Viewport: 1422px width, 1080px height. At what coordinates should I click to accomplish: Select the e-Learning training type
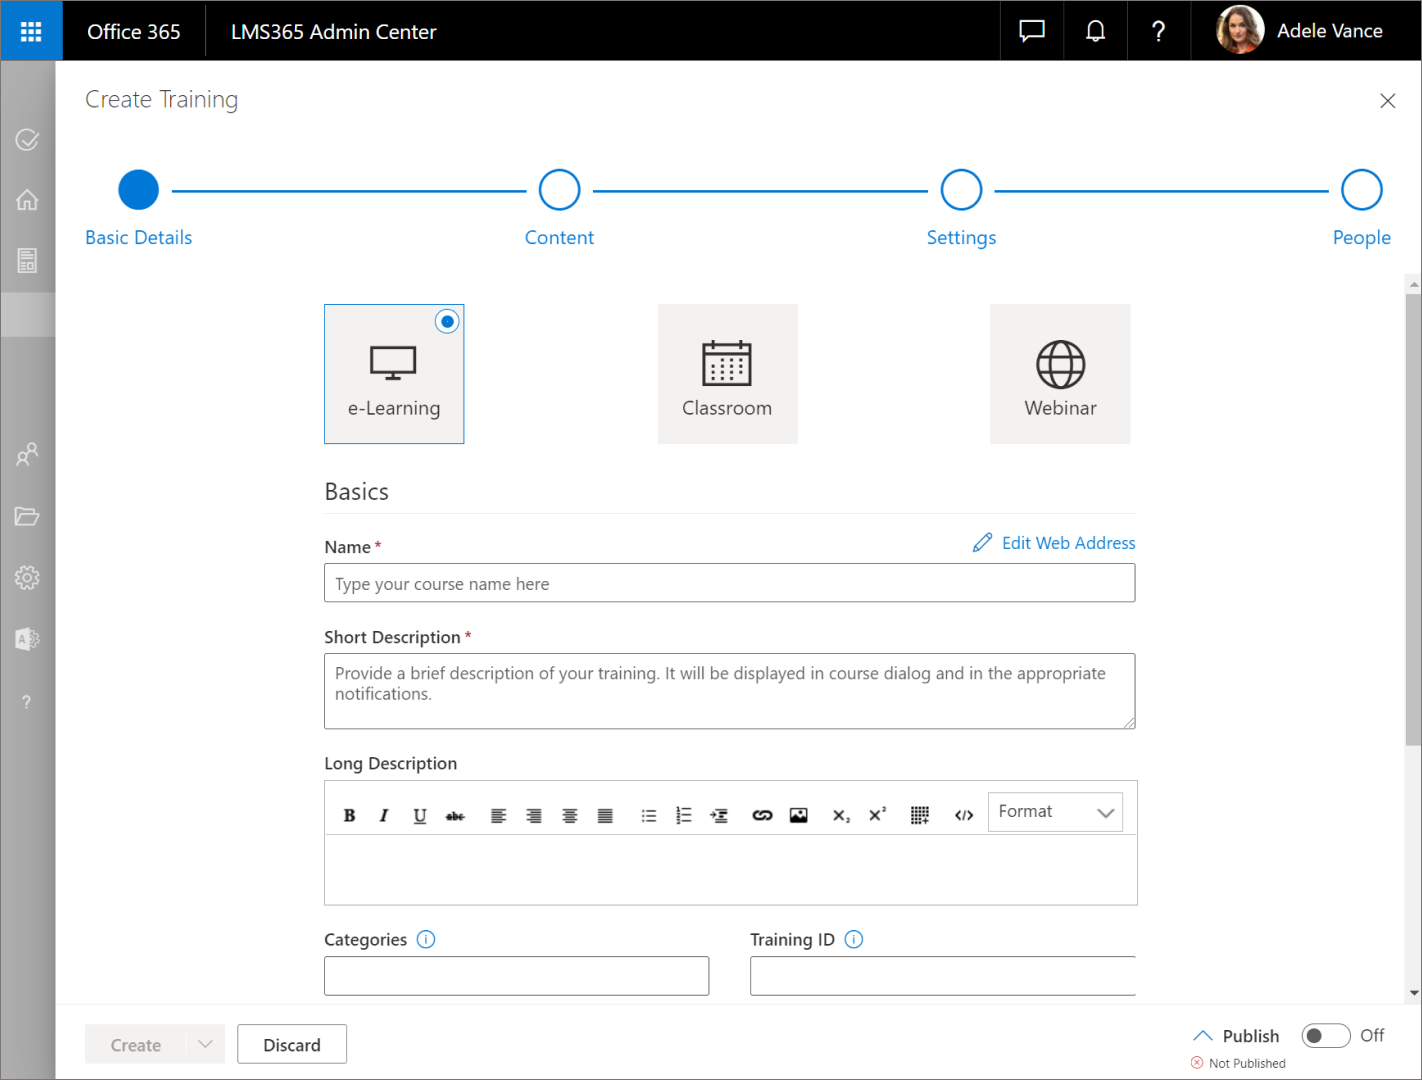(x=394, y=374)
